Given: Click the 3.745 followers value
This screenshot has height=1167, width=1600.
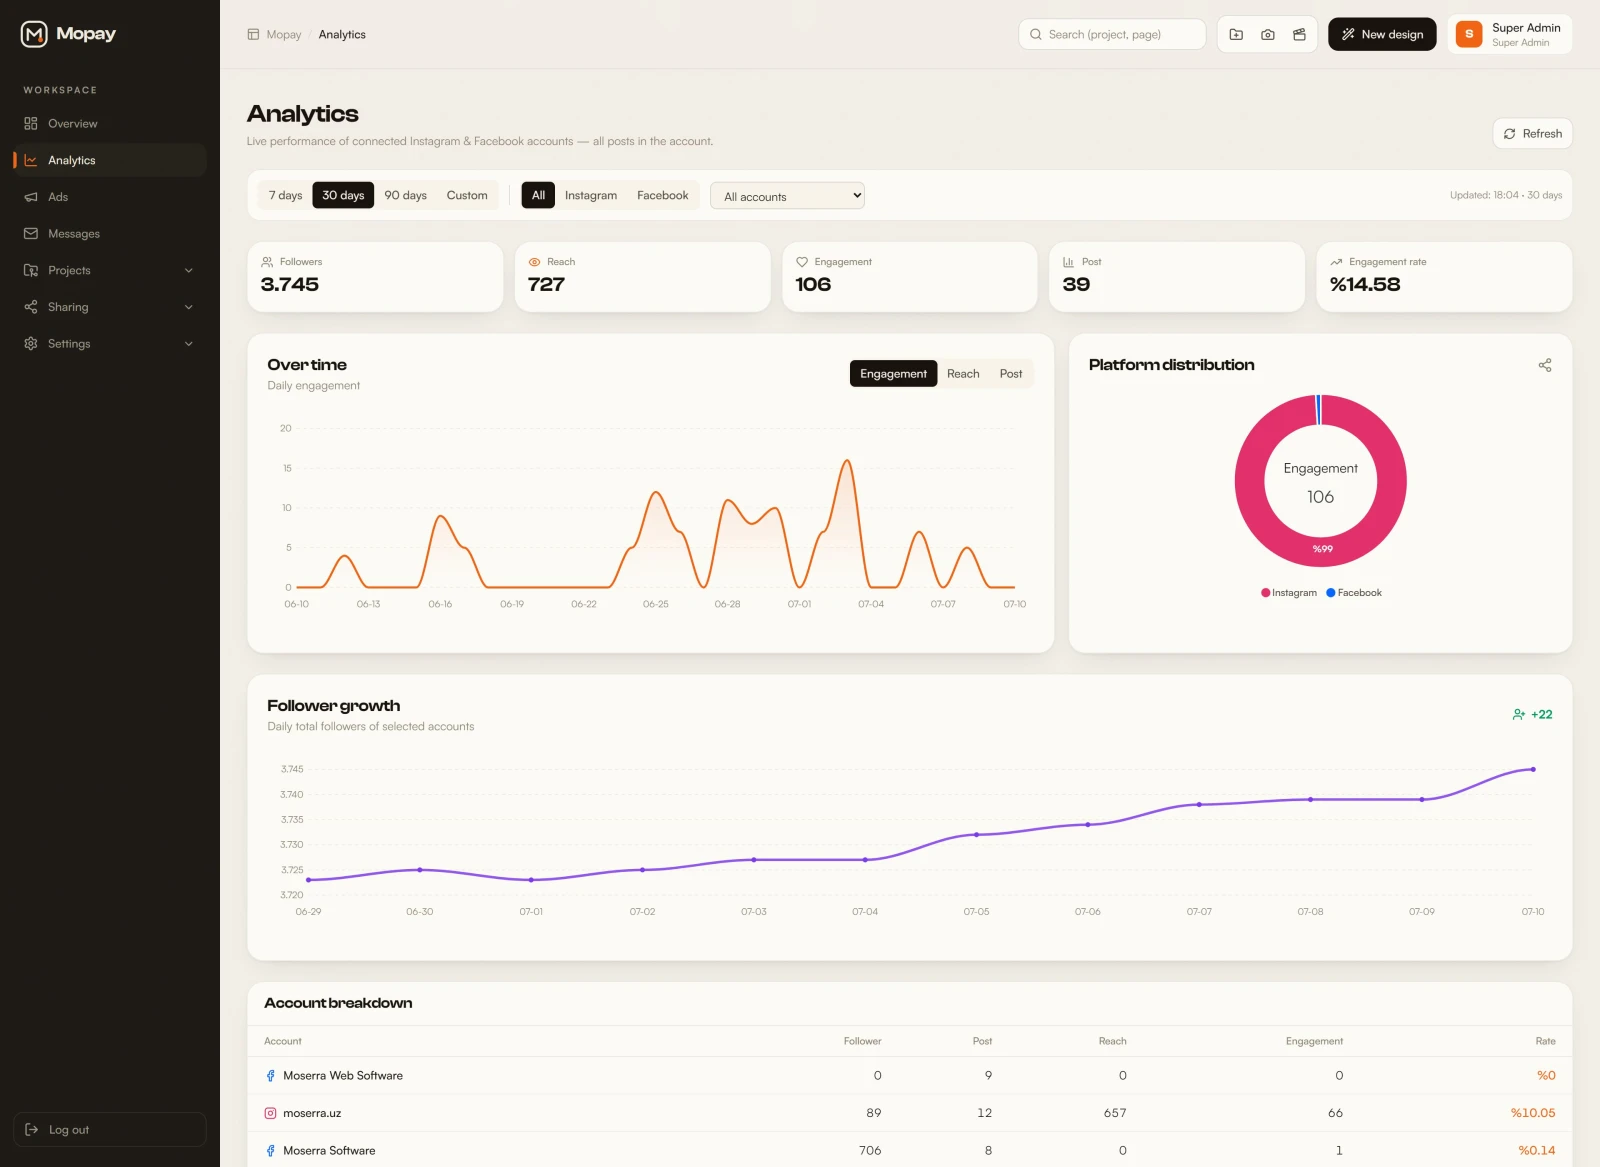Looking at the screenshot, I should 290,285.
